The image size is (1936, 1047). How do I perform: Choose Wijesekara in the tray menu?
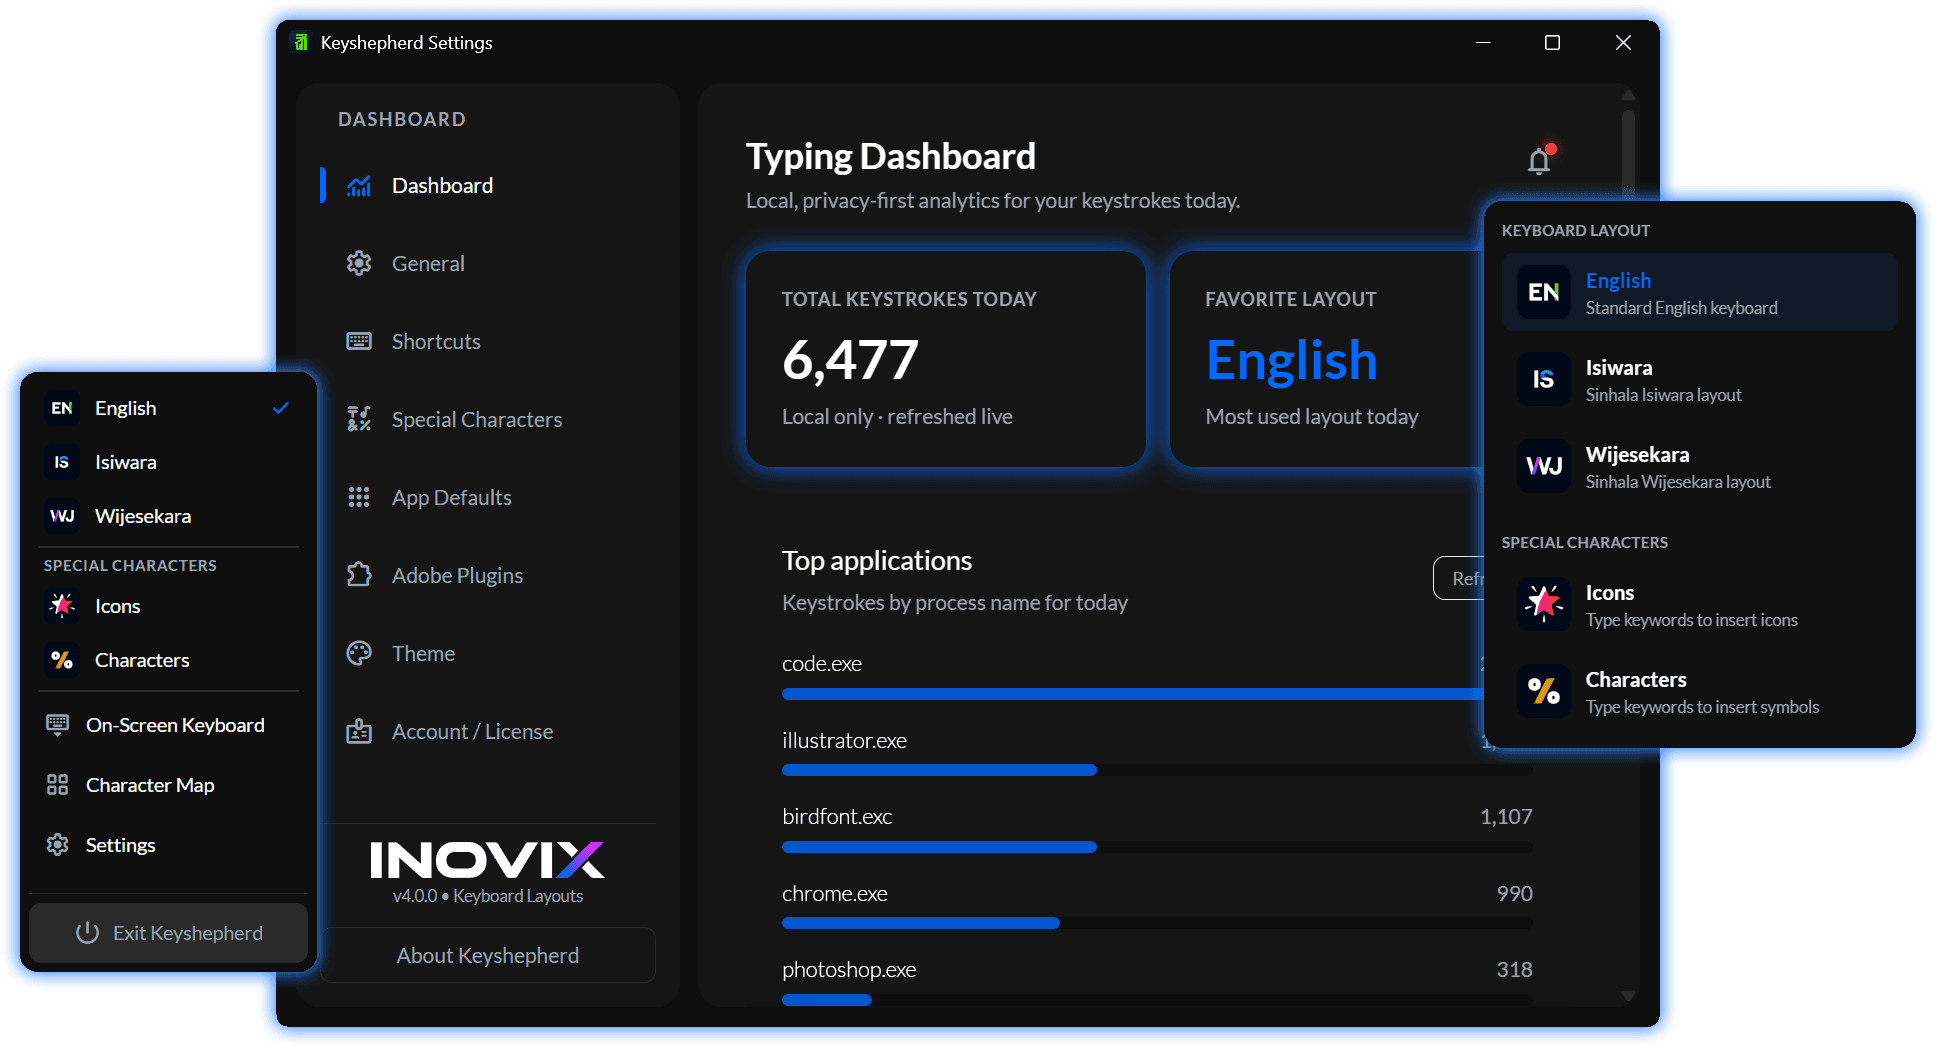168,516
